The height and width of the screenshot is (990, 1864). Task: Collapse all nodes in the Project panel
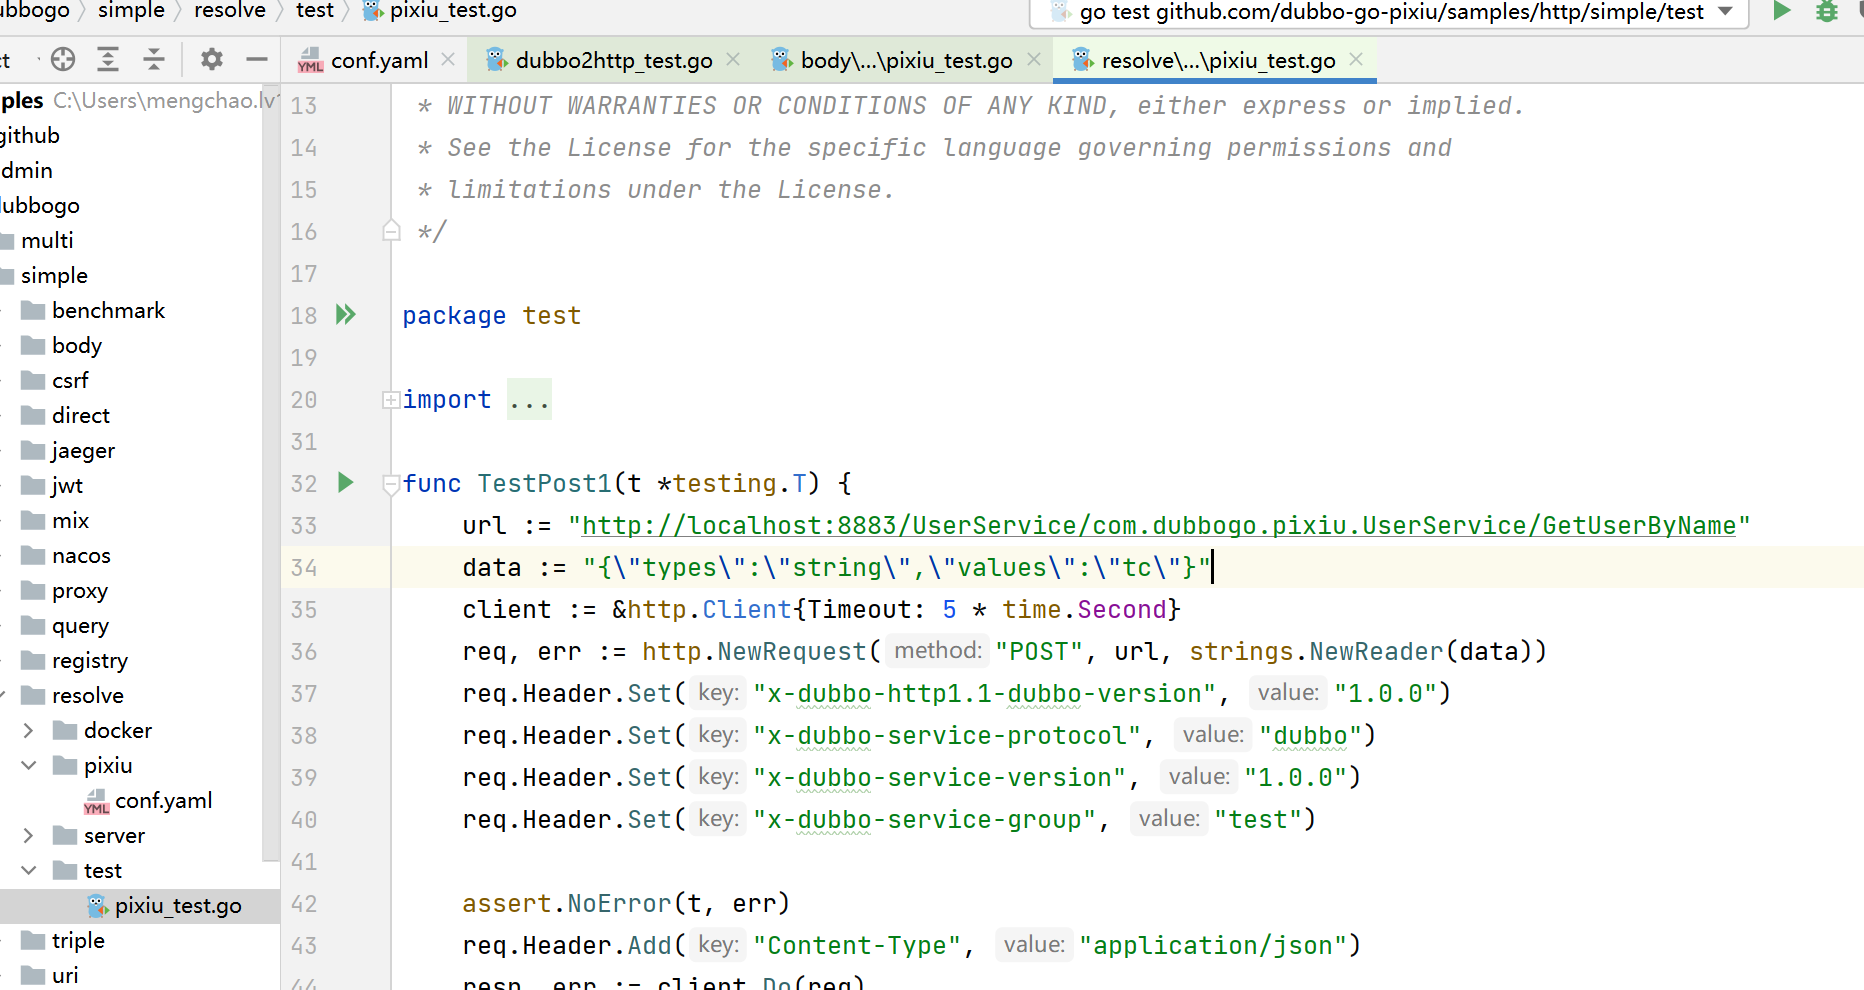tap(154, 59)
